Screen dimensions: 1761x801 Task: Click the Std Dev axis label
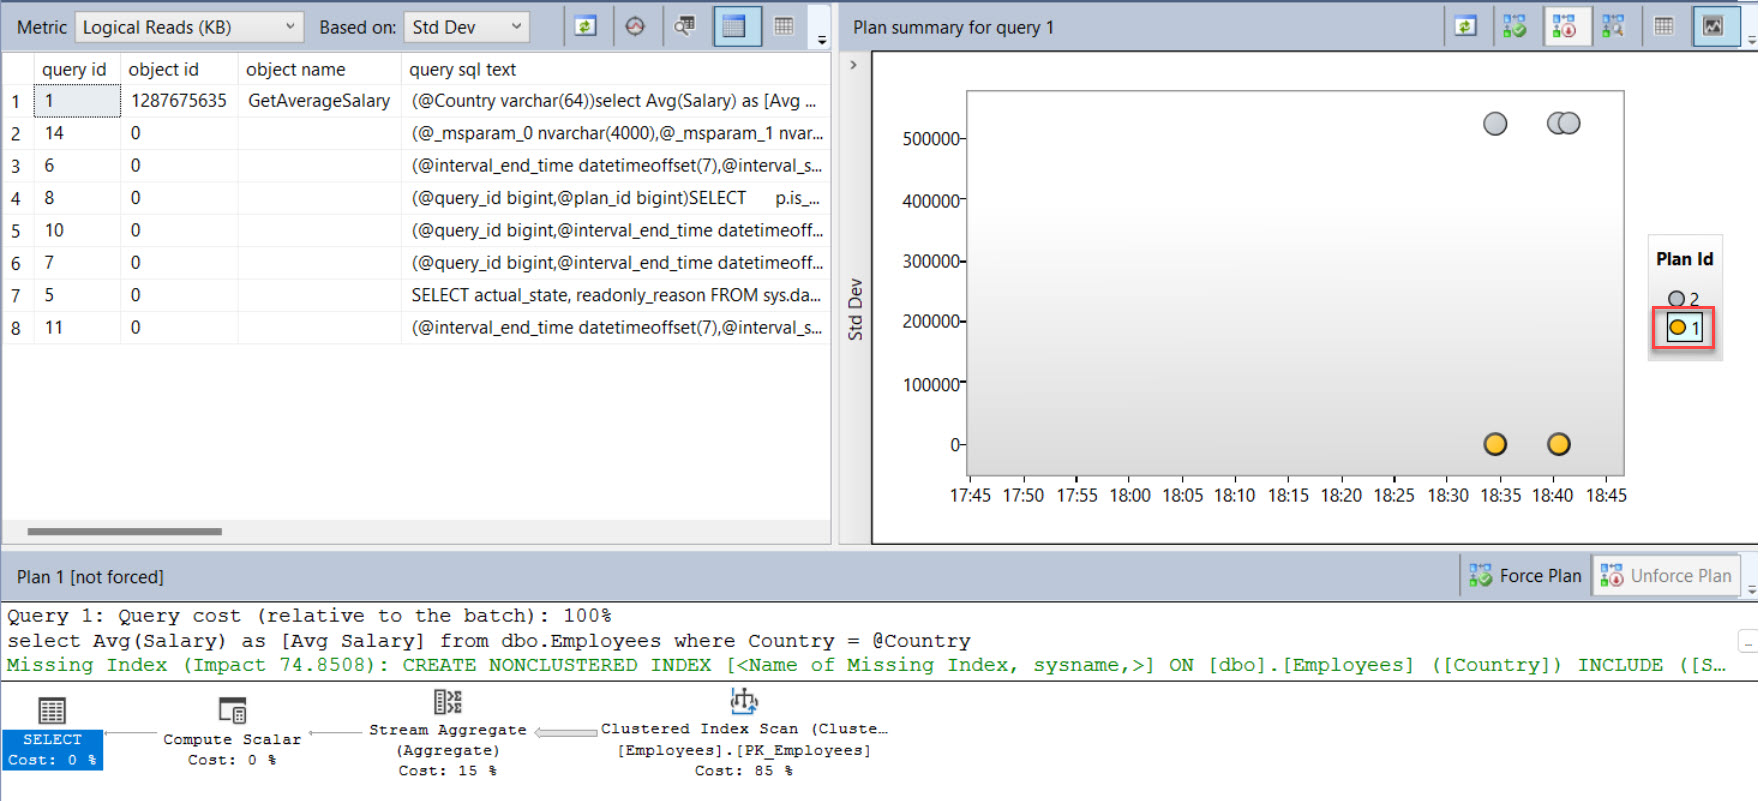click(856, 310)
